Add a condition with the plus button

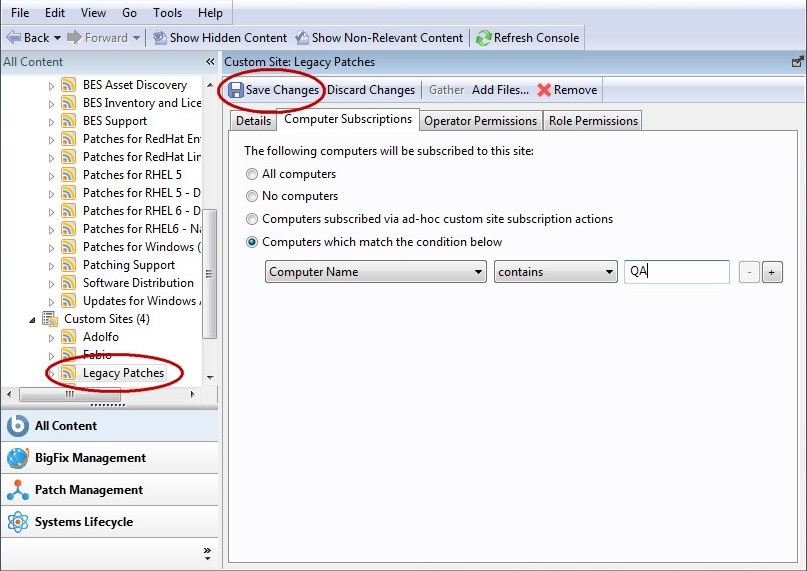point(771,272)
